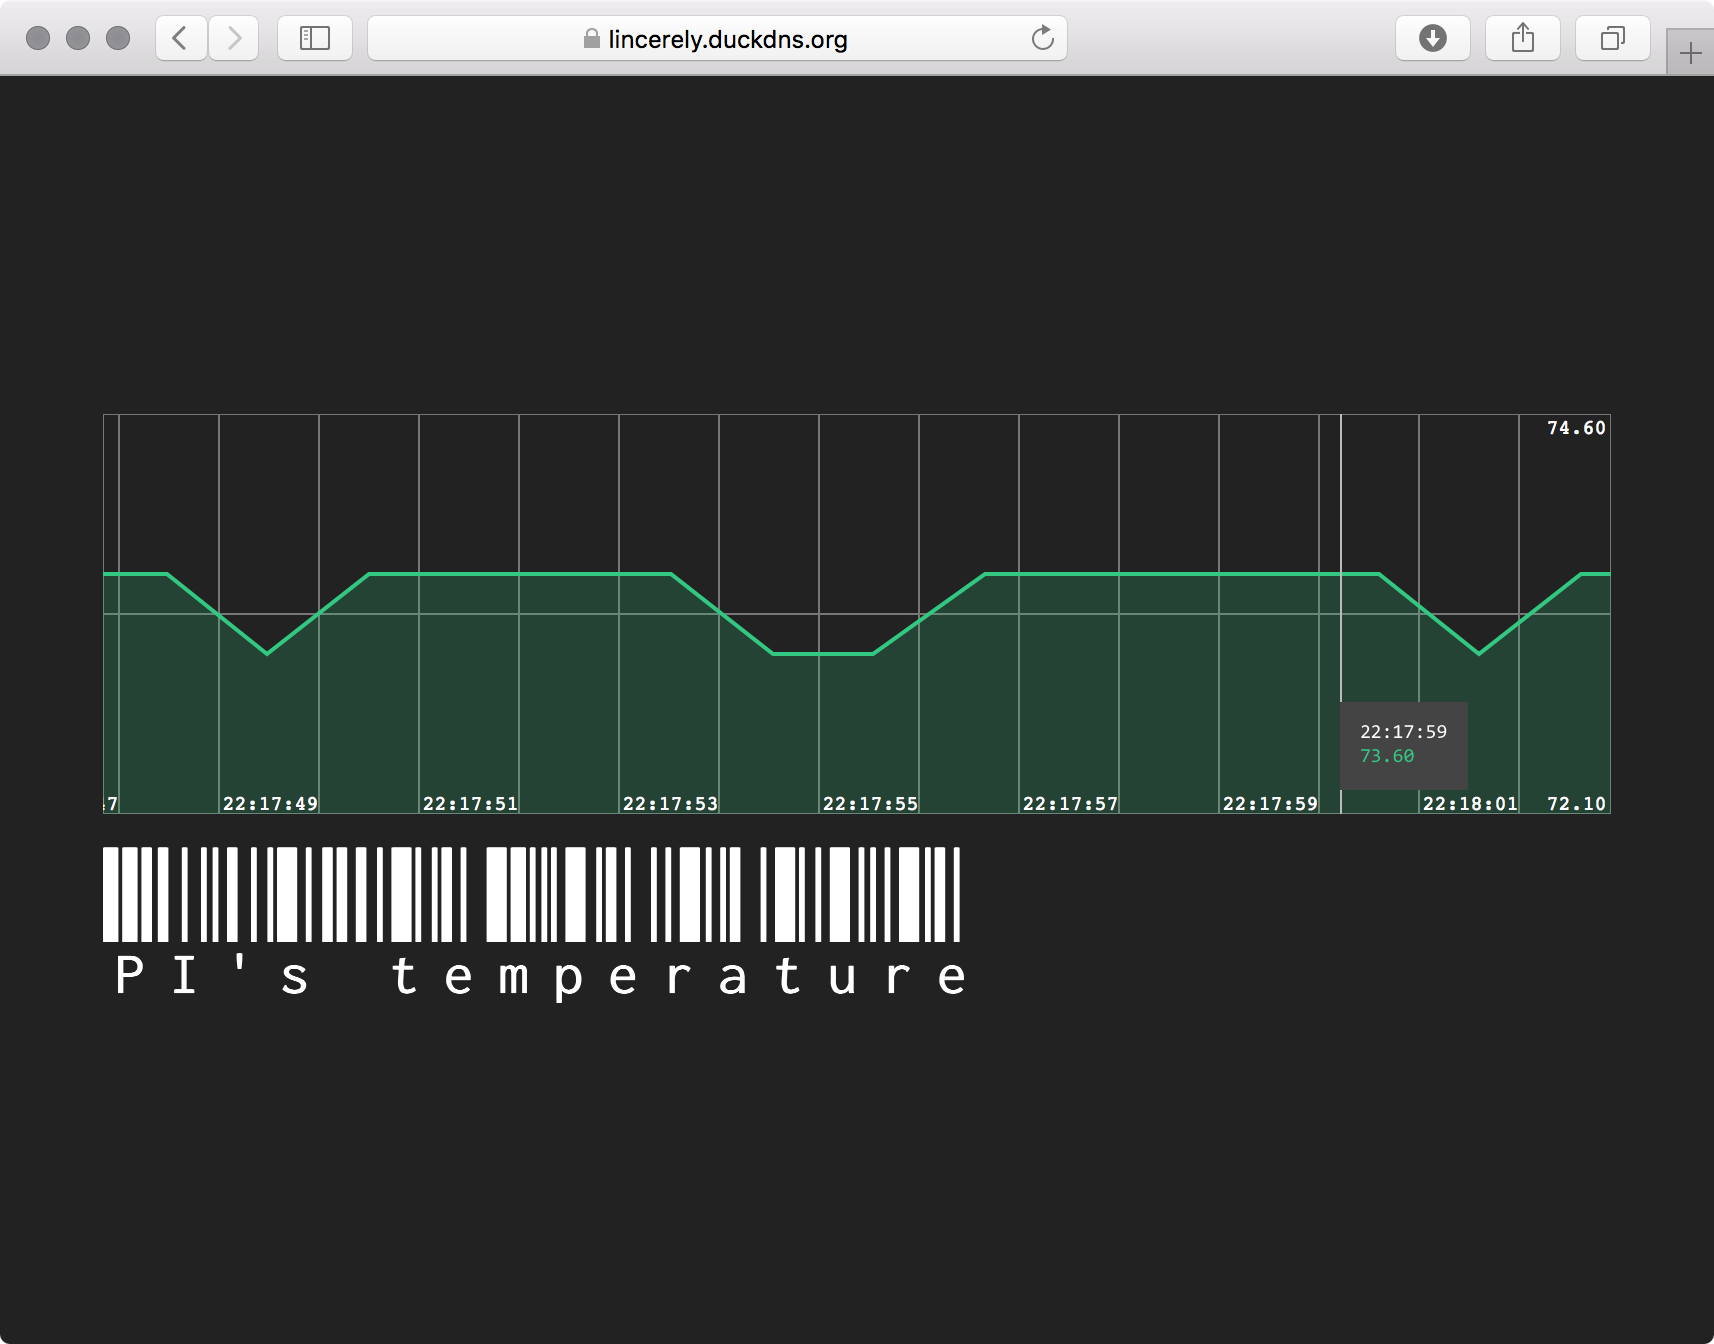Reload the page using the refresh icon

[x=1042, y=39]
